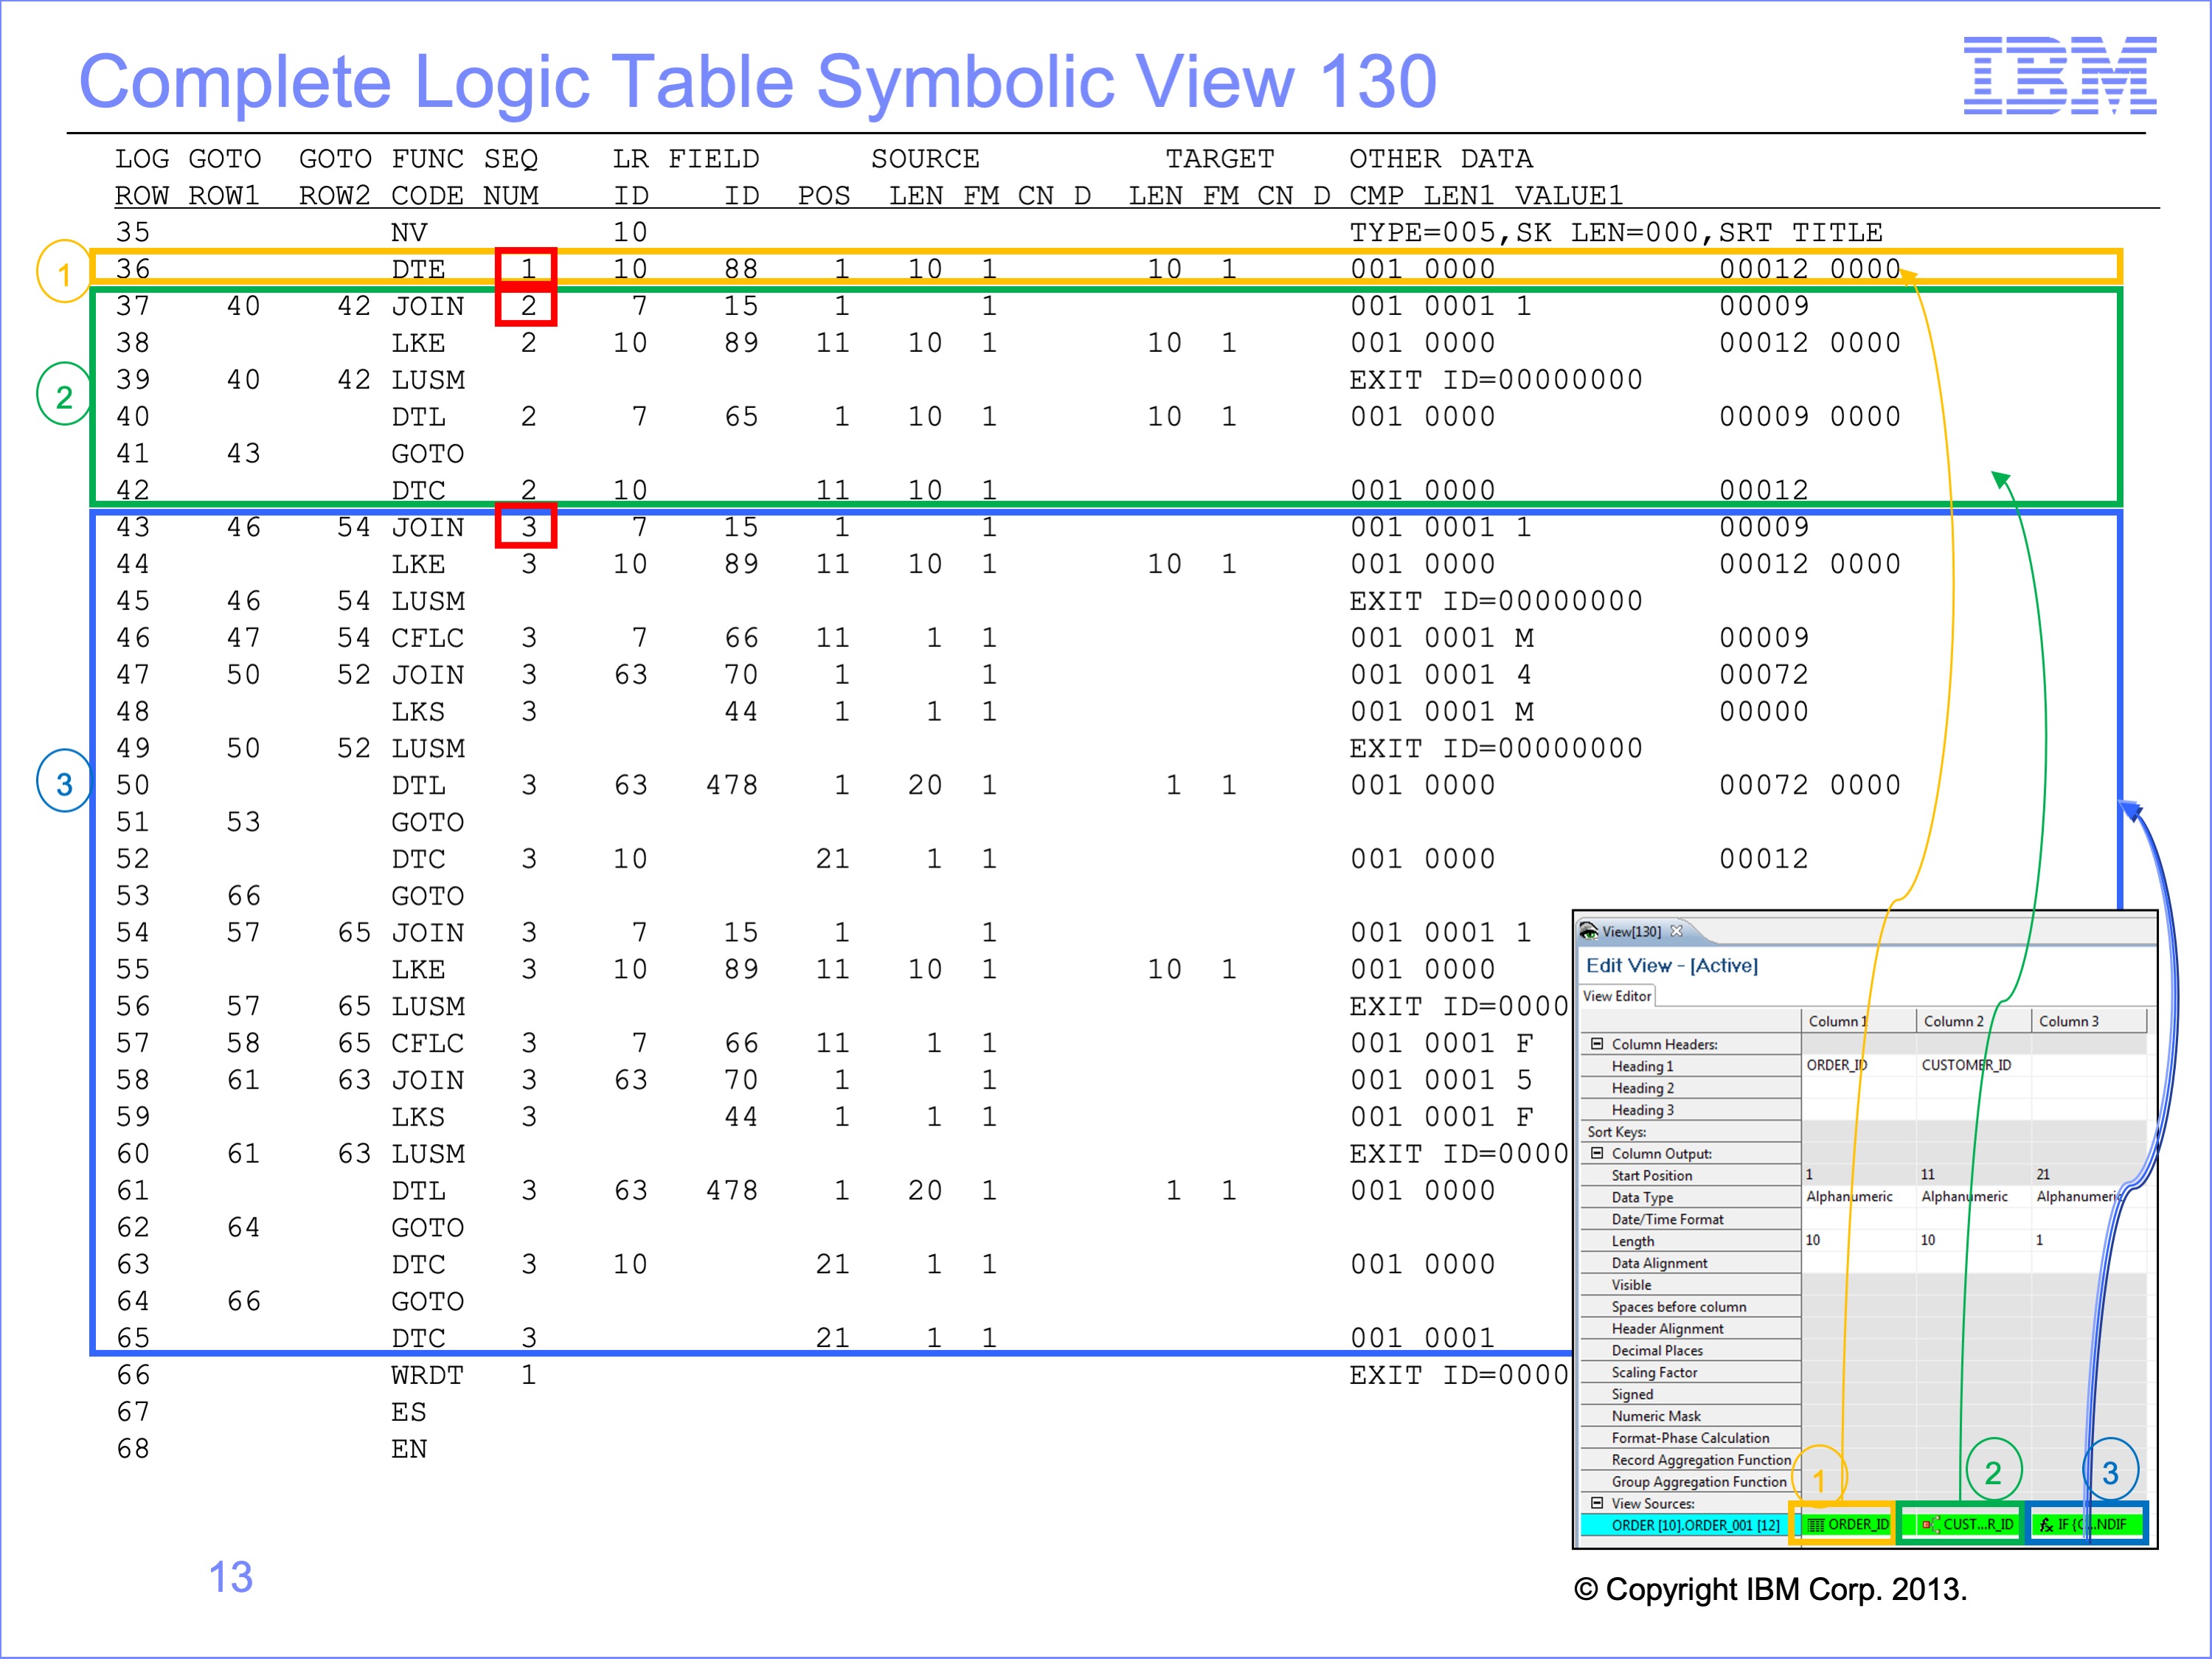Click the TYPE=005,SK LEN=000,SRT TITLE text
This screenshot has height=1659, width=2212.
pos(1616,233)
